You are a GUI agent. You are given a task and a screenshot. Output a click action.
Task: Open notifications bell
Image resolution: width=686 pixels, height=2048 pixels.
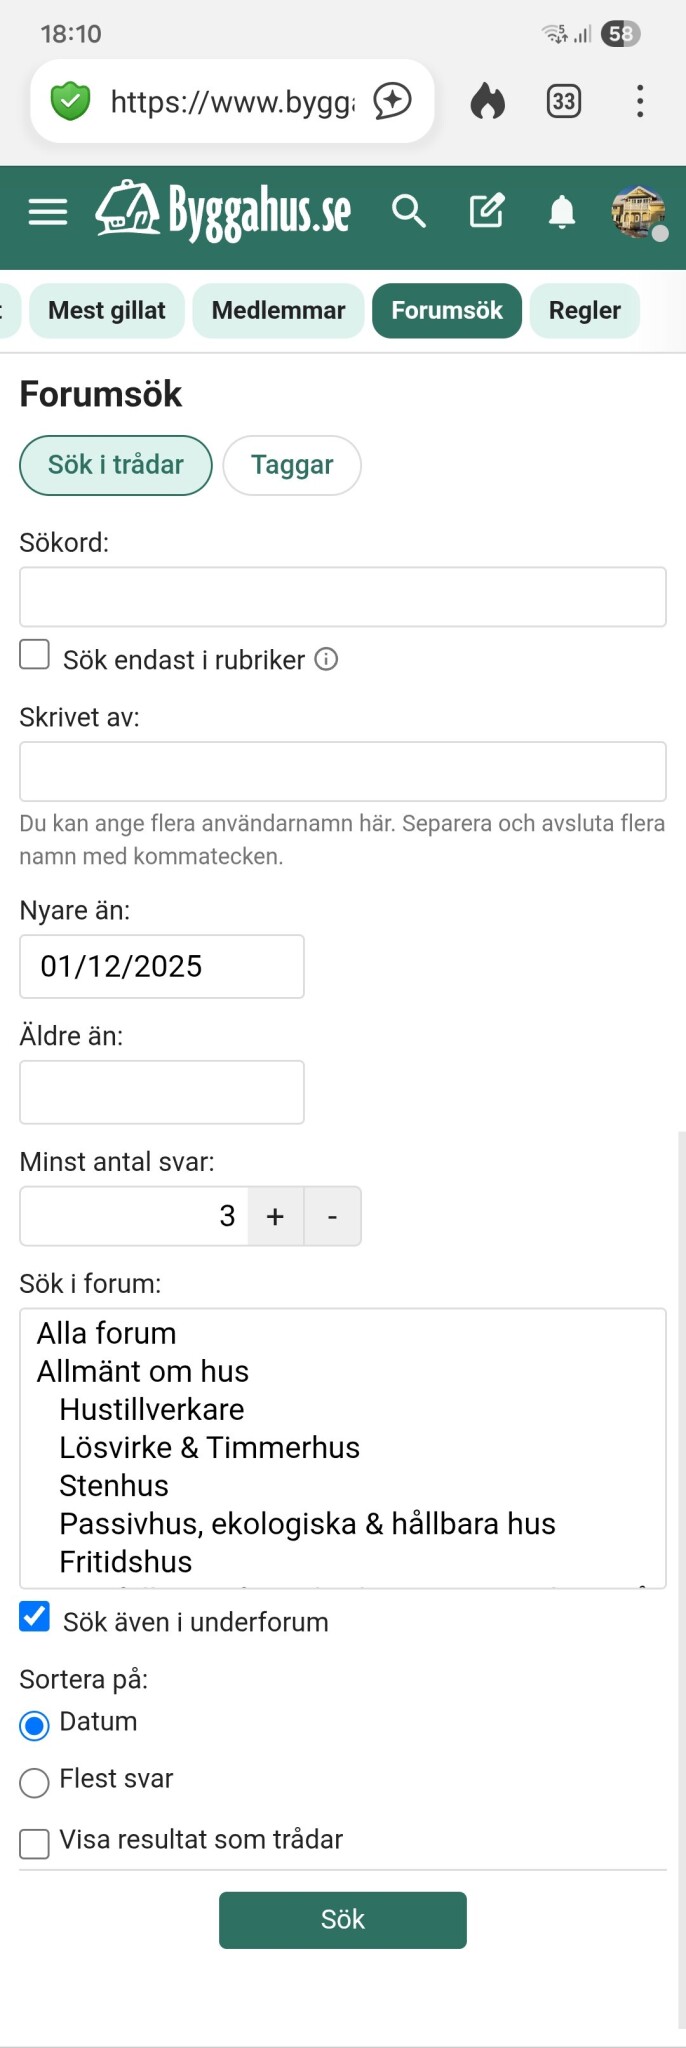click(562, 212)
